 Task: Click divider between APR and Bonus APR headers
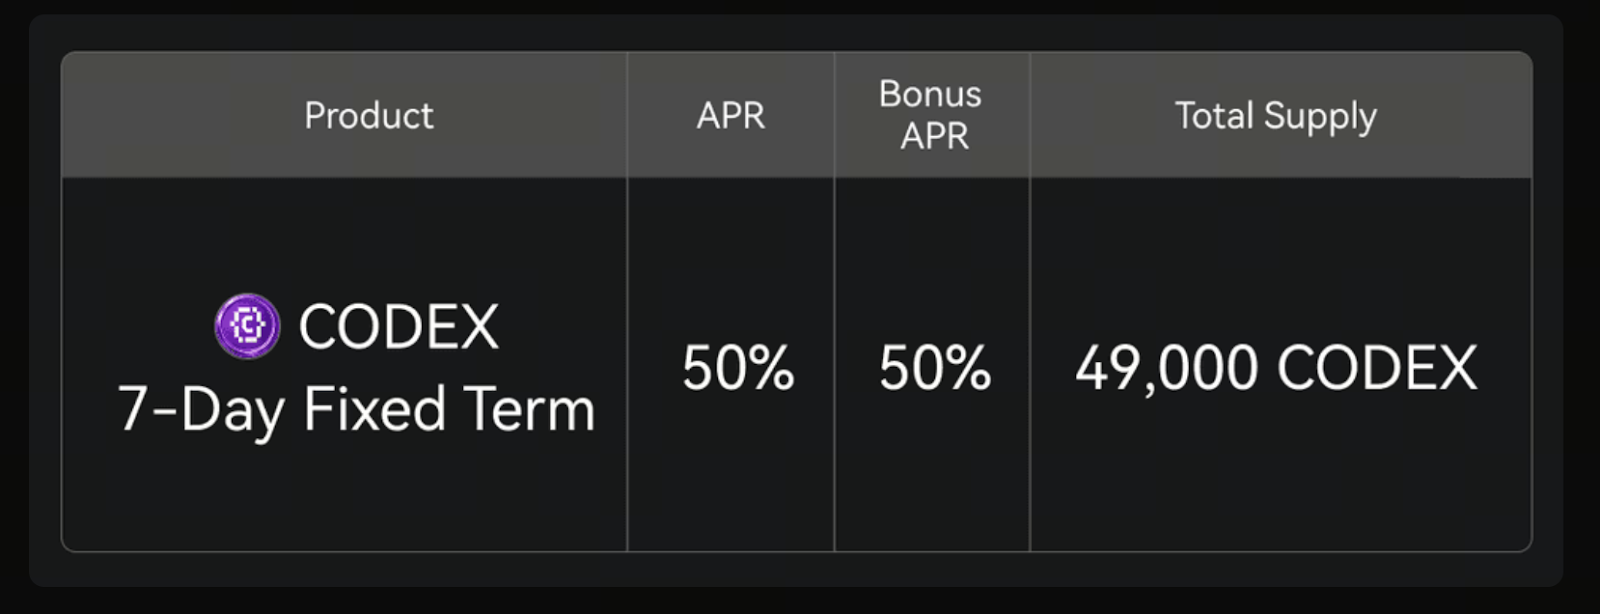(834, 116)
